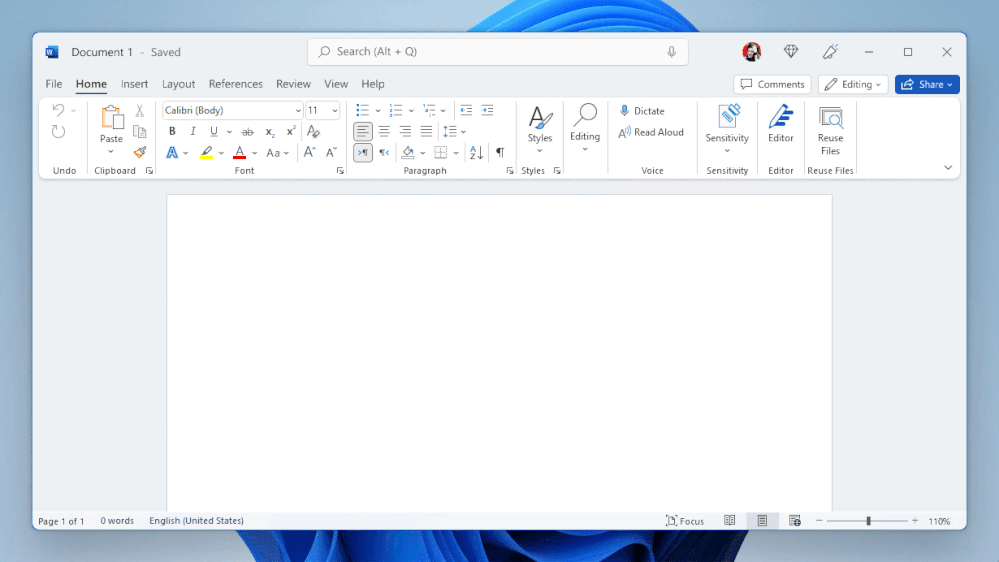The height and width of the screenshot is (562, 999).
Task: Start Read Aloud
Action: tap(650, 132)
